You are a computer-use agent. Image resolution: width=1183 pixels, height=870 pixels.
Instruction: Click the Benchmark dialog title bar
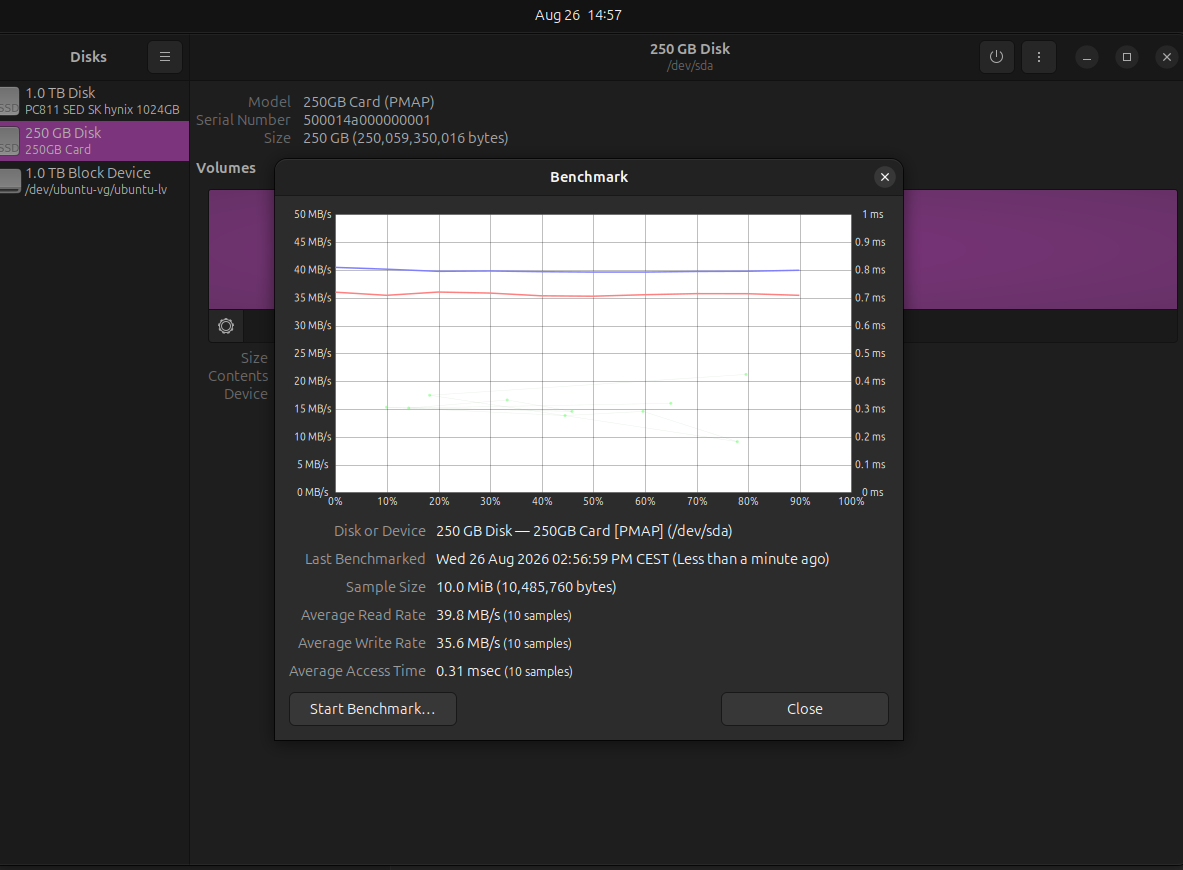[x=588, y=177]
